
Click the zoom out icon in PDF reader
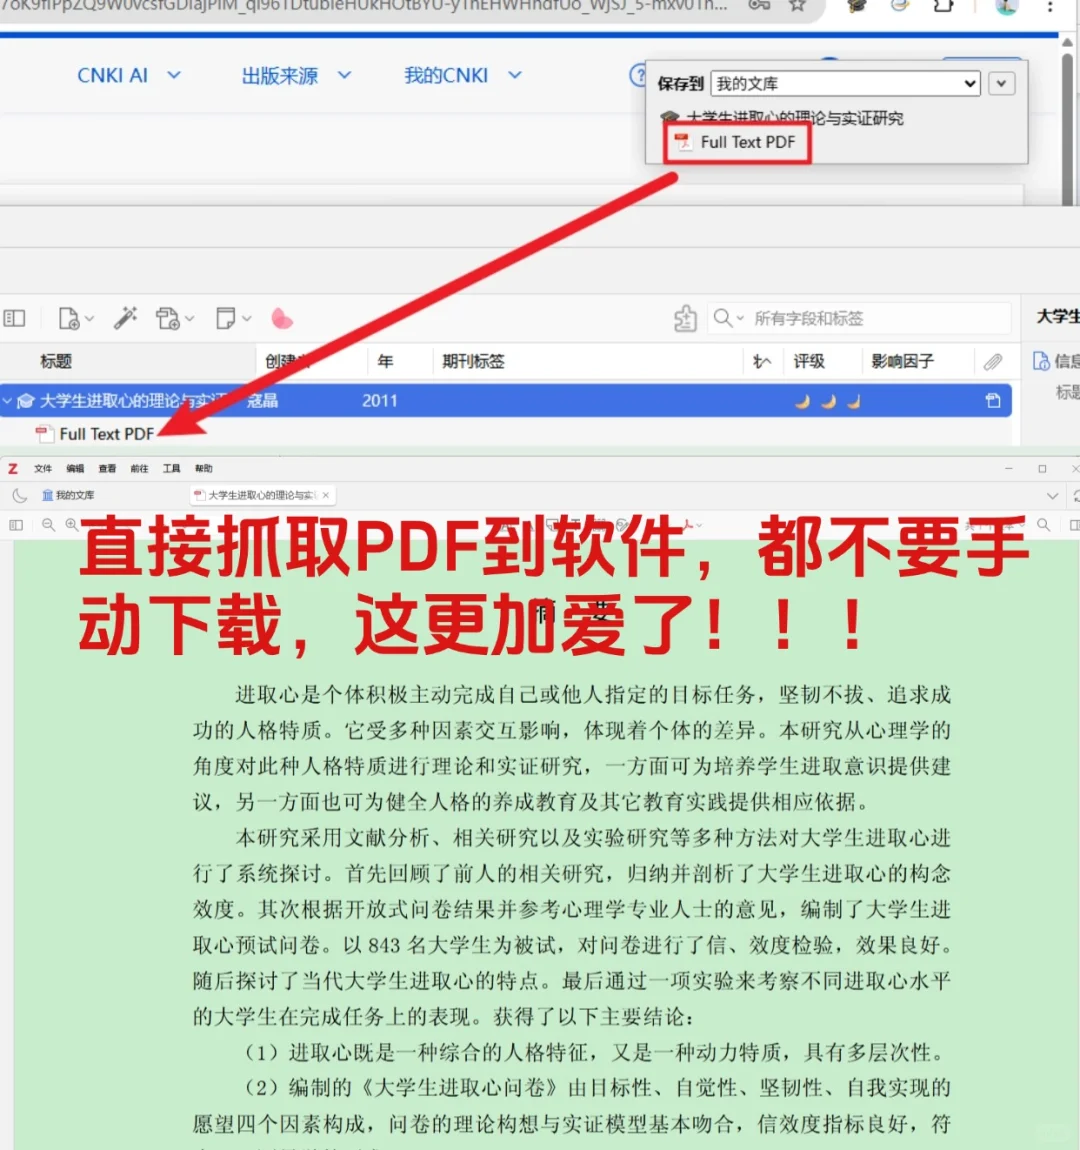(x=48, y=524)
